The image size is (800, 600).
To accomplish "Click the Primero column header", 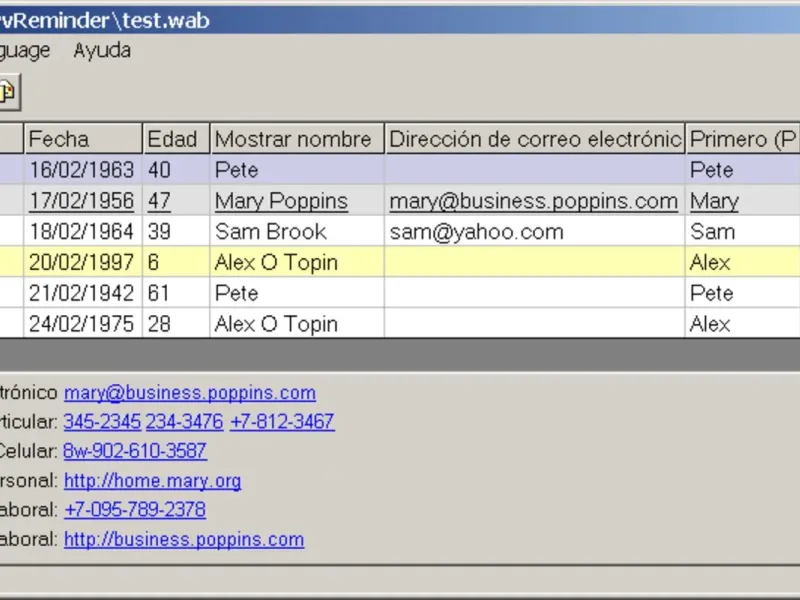I will pos(742,139).
